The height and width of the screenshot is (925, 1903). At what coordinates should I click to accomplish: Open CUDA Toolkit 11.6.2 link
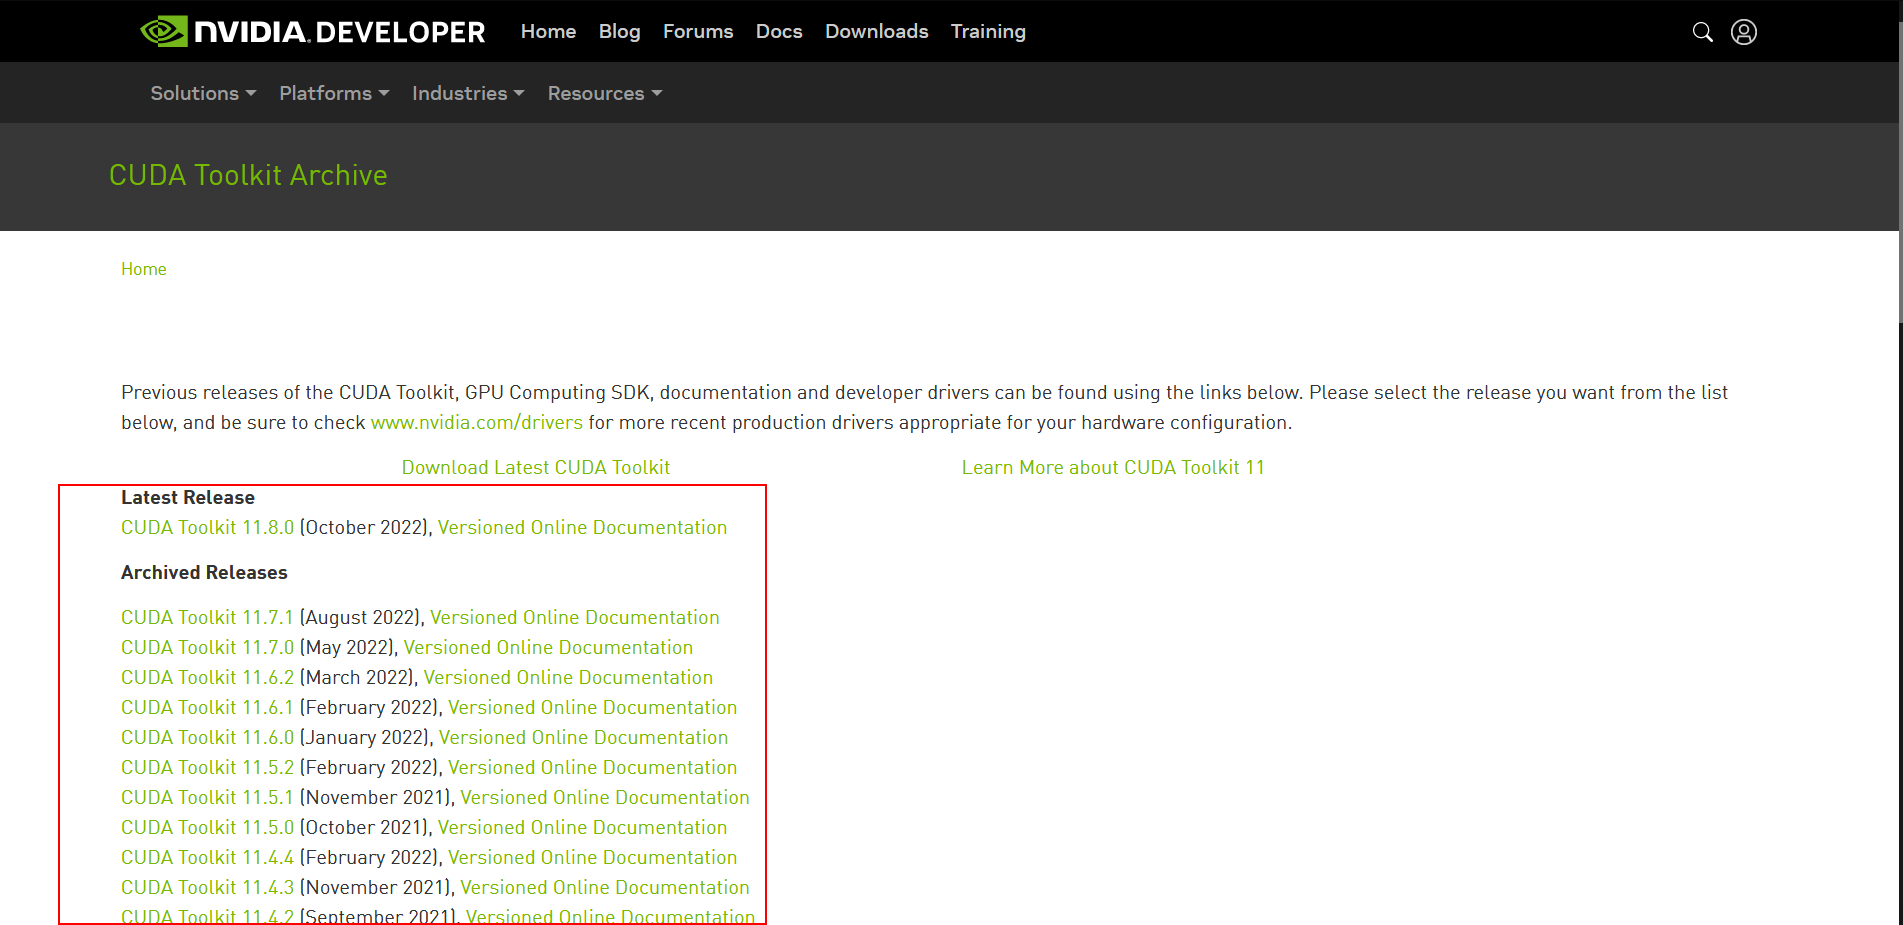click(208, 677)
